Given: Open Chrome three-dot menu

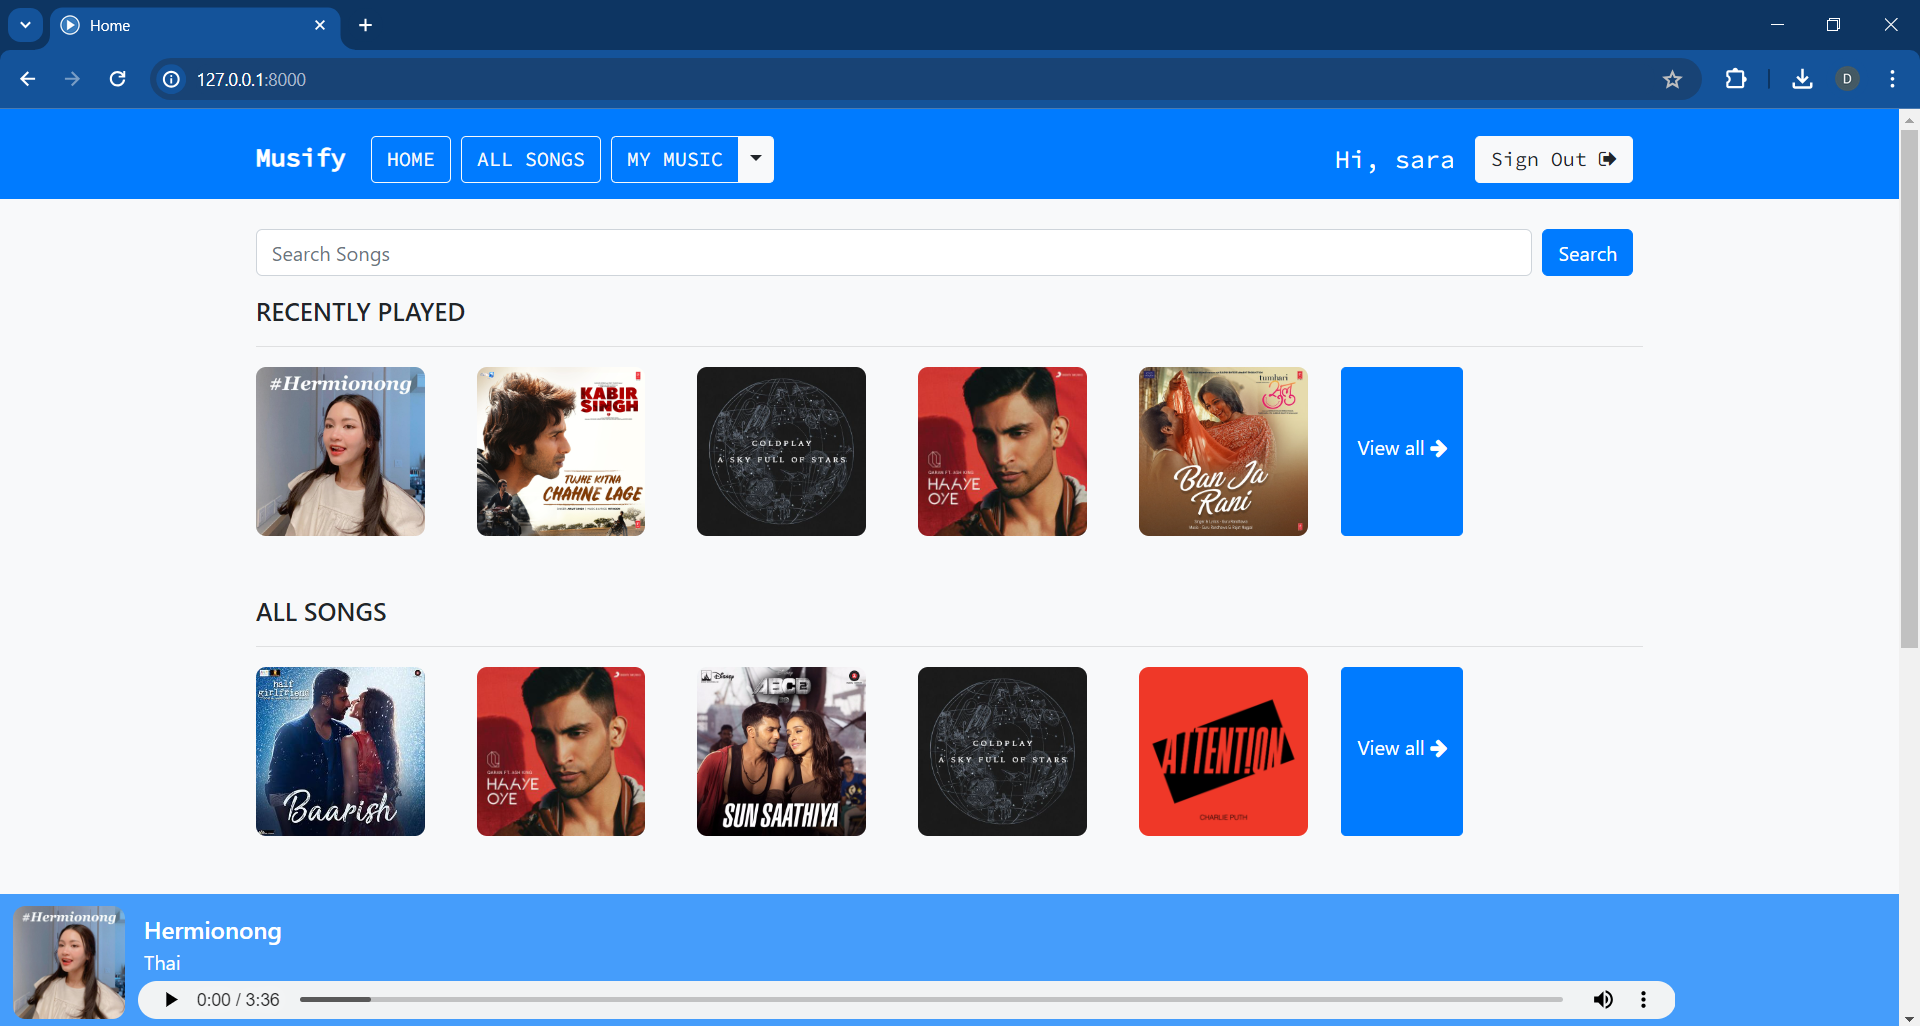Looking at the screenshot, I should [x=1892, y=79].
